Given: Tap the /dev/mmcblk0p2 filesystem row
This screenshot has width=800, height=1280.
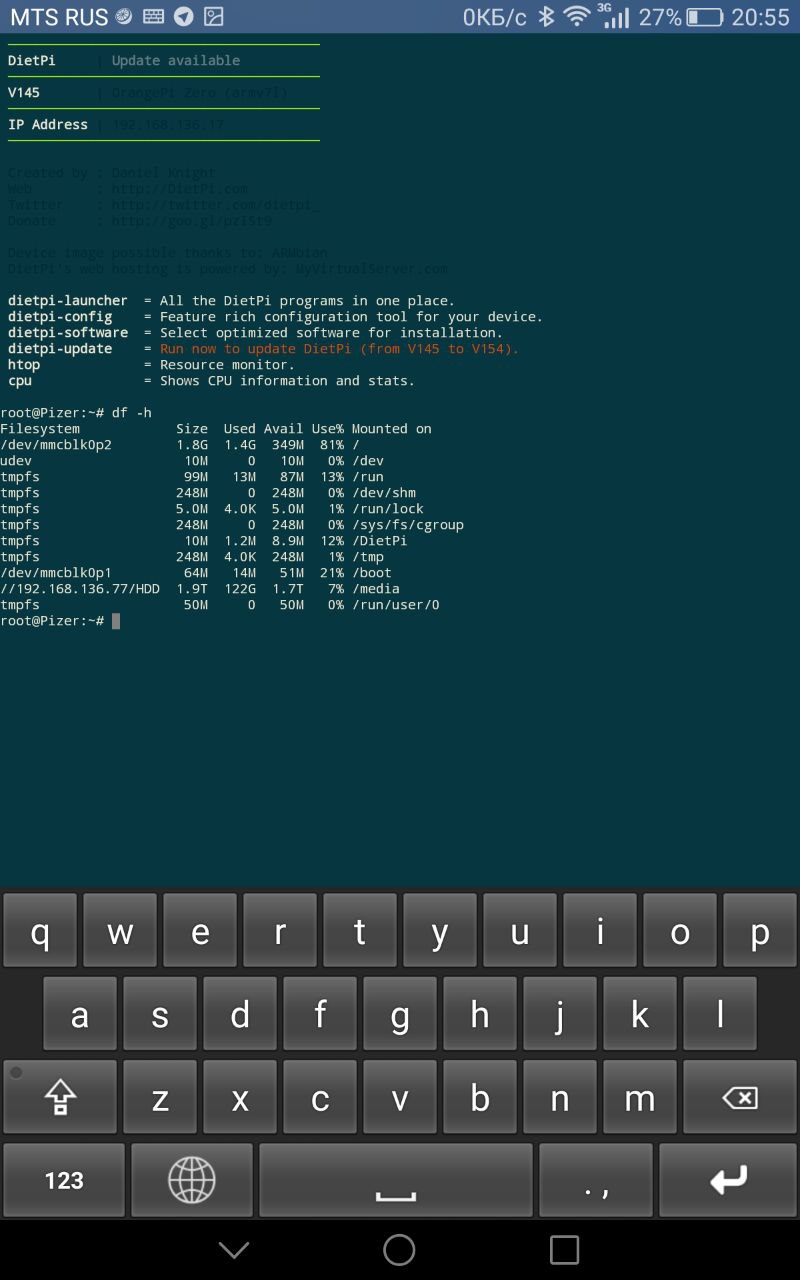Looking at the screenshot, I should pos(180,445).
